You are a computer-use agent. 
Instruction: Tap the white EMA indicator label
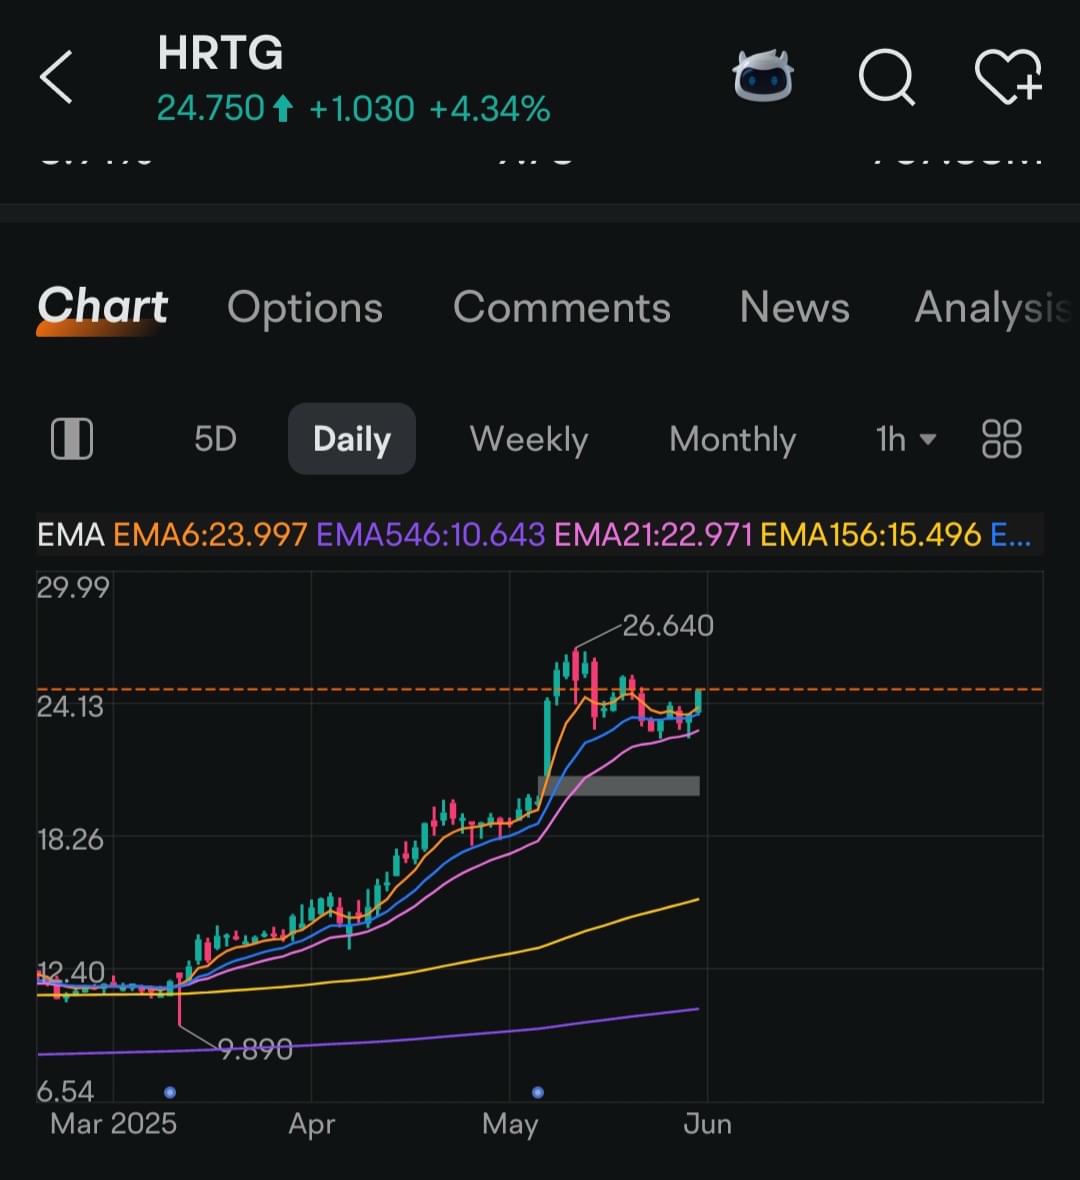point(71,535)
